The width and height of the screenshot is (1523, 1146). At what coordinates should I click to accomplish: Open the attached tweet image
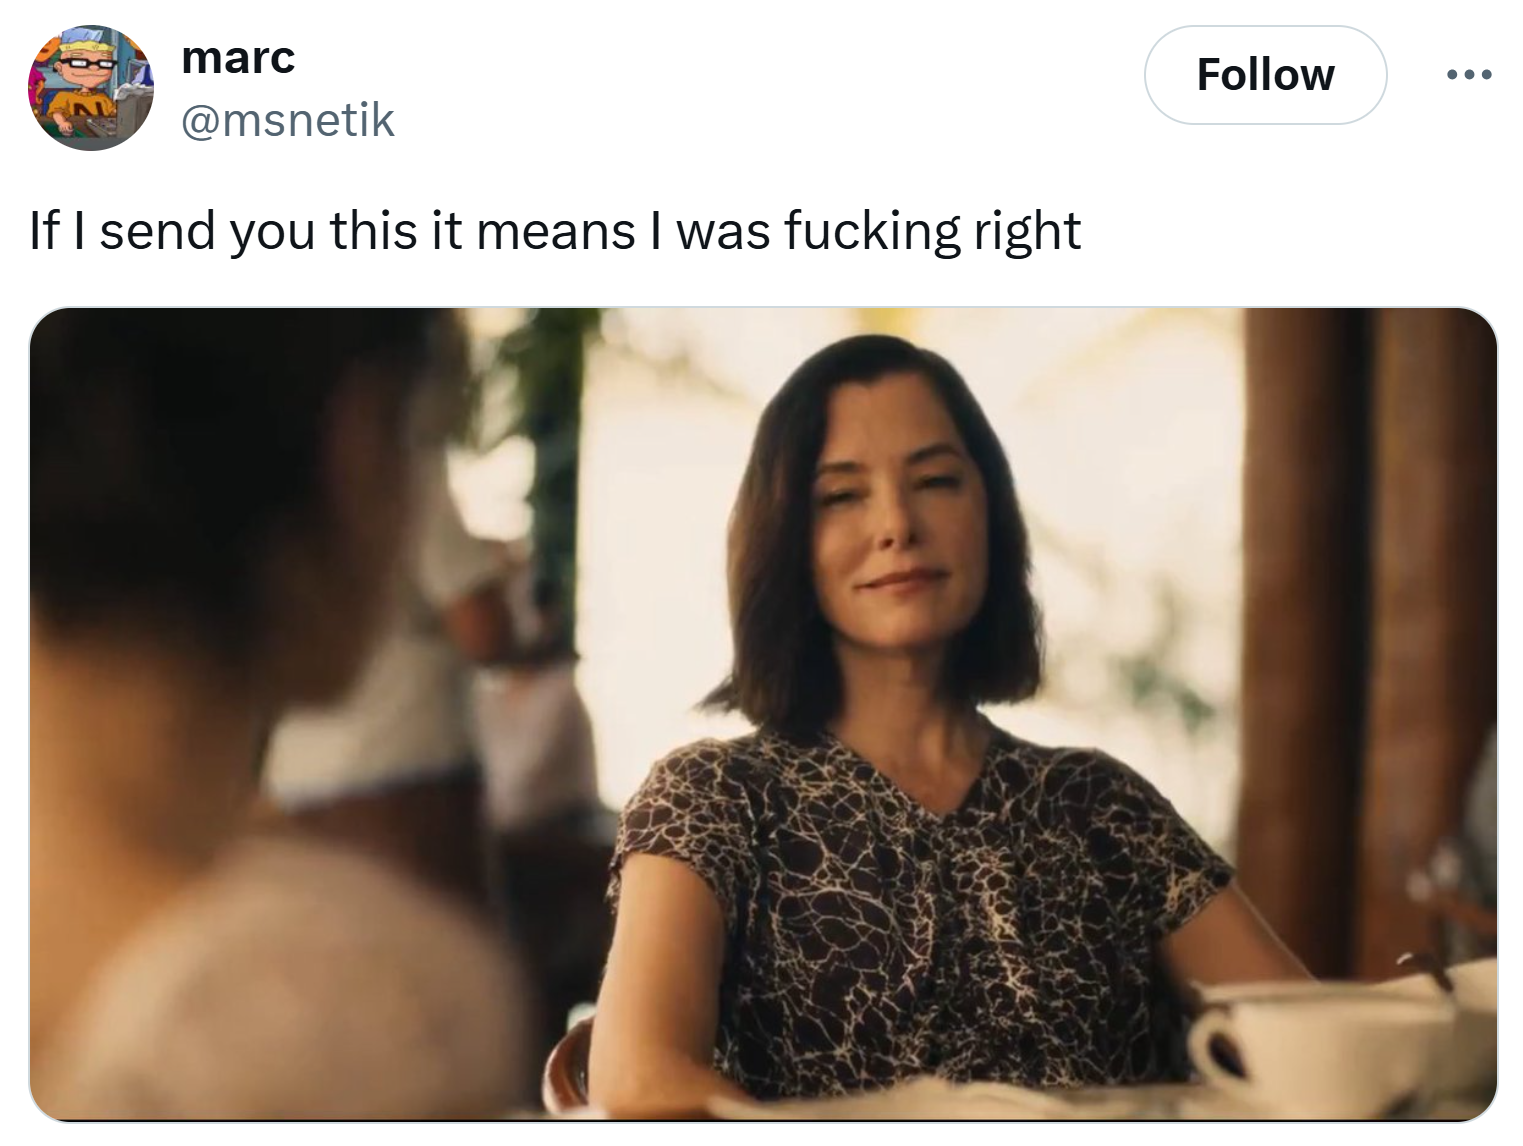pyautogui.click(x=763, y=714)
